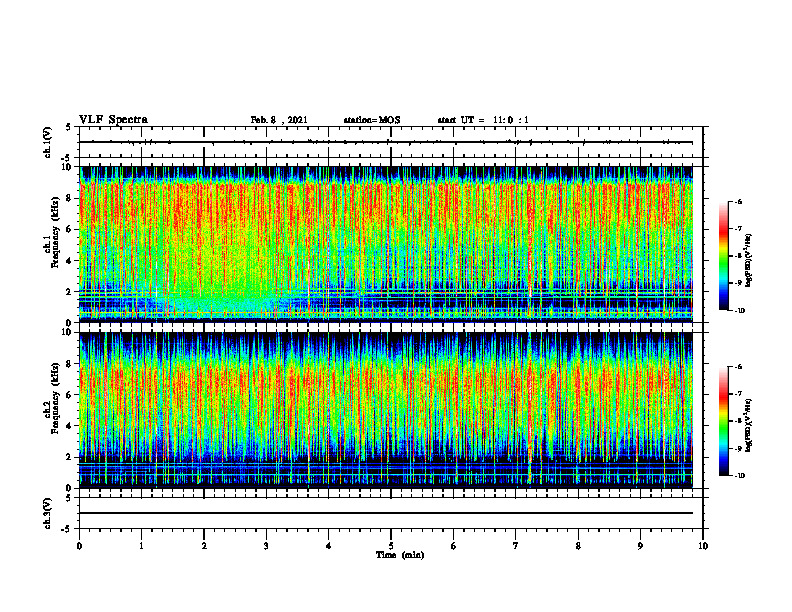The height and width of the screenshot is (612, 792).
Task: Click the '5' tick on the ch.1(V) axis
Action: click(x=68, y=127)
